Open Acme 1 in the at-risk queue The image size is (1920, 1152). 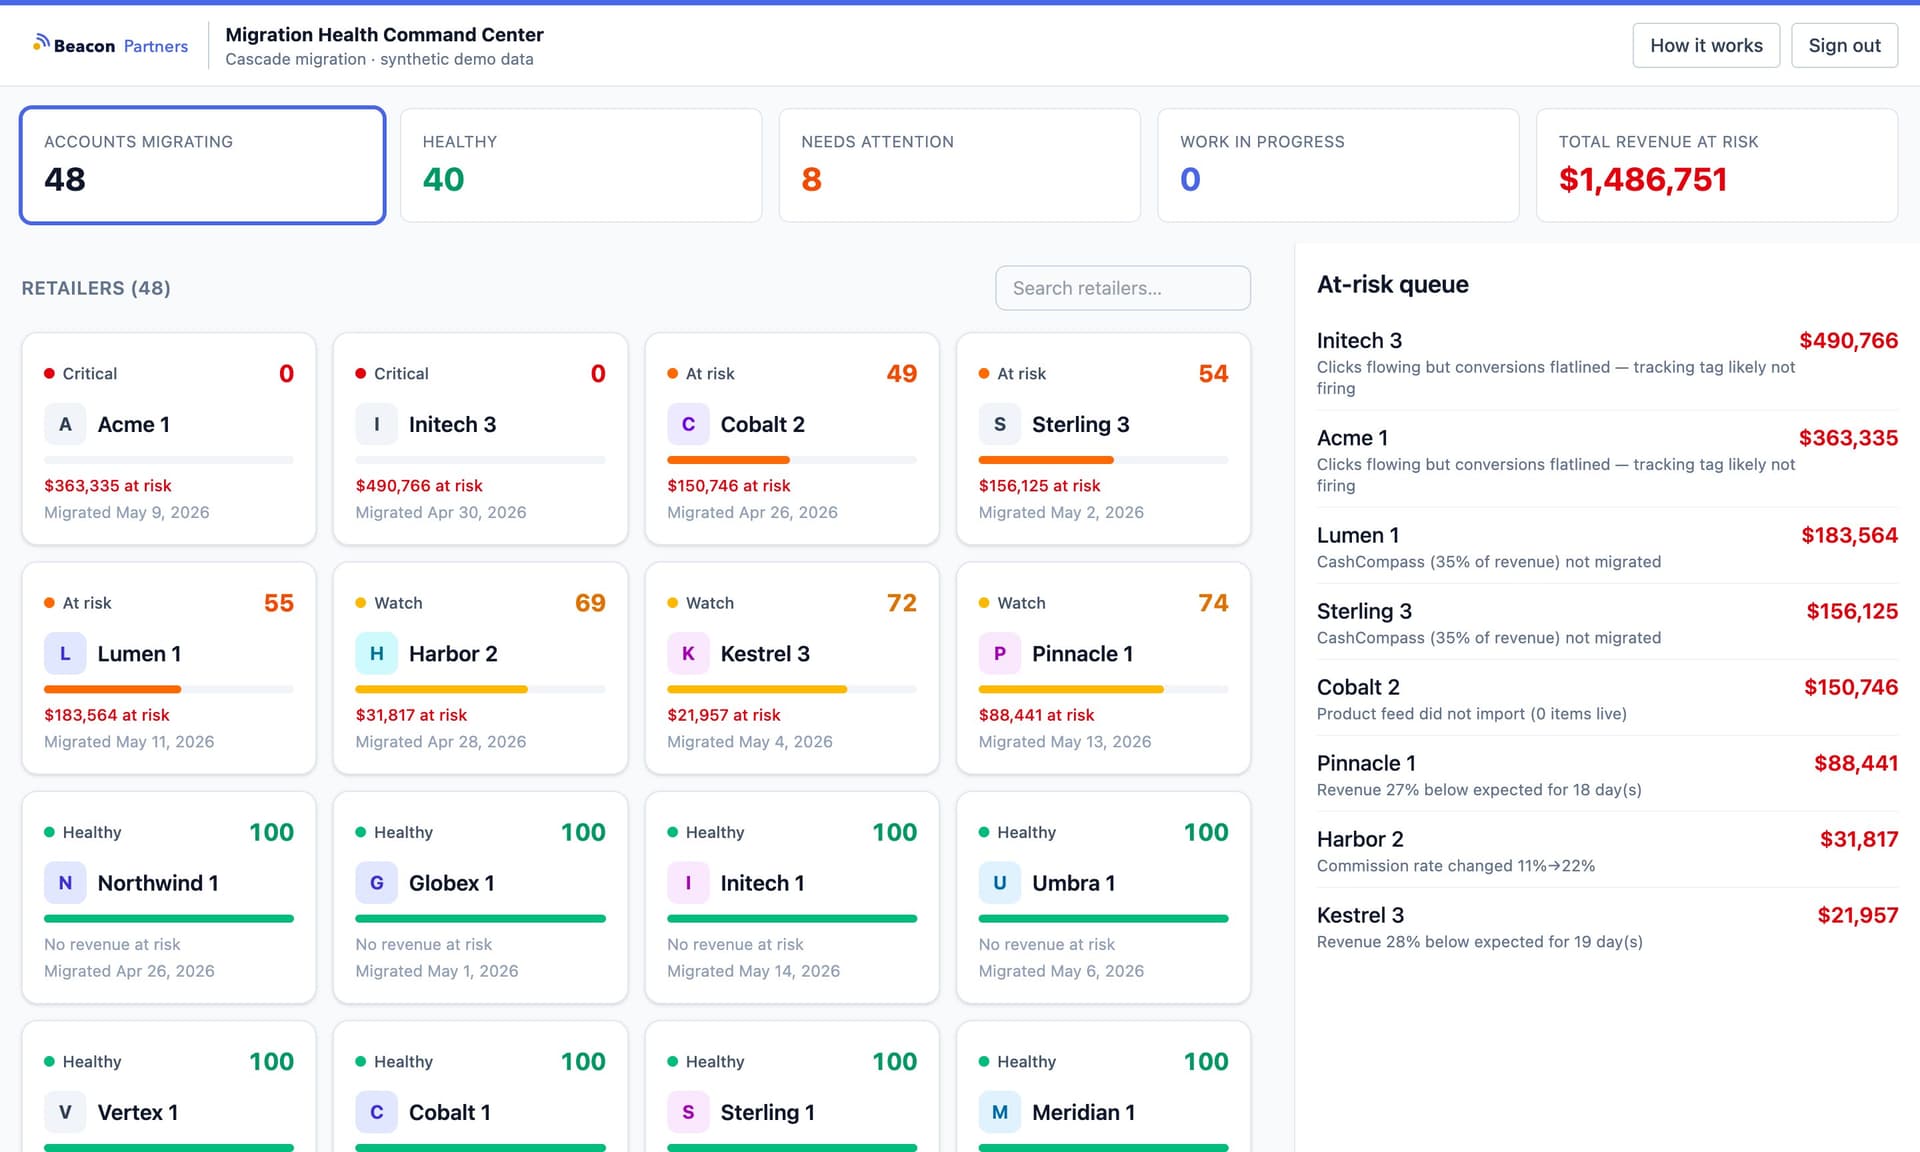1607,460
